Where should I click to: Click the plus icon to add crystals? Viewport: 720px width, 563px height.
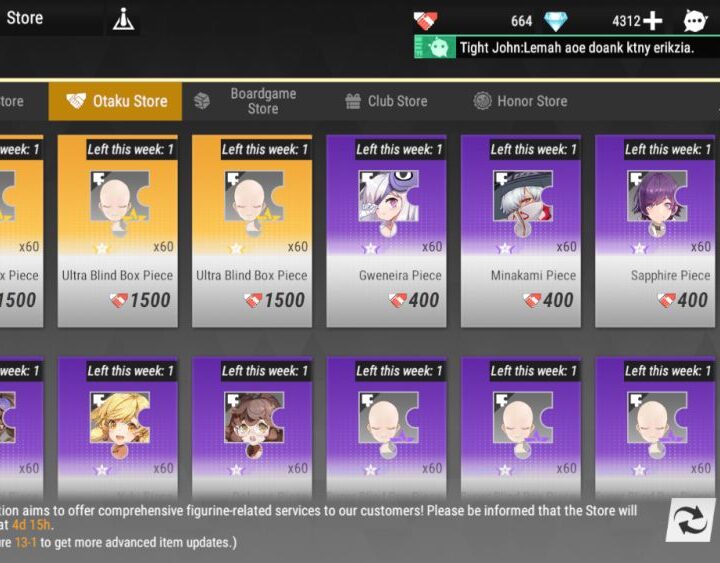(x=652, y=21)
